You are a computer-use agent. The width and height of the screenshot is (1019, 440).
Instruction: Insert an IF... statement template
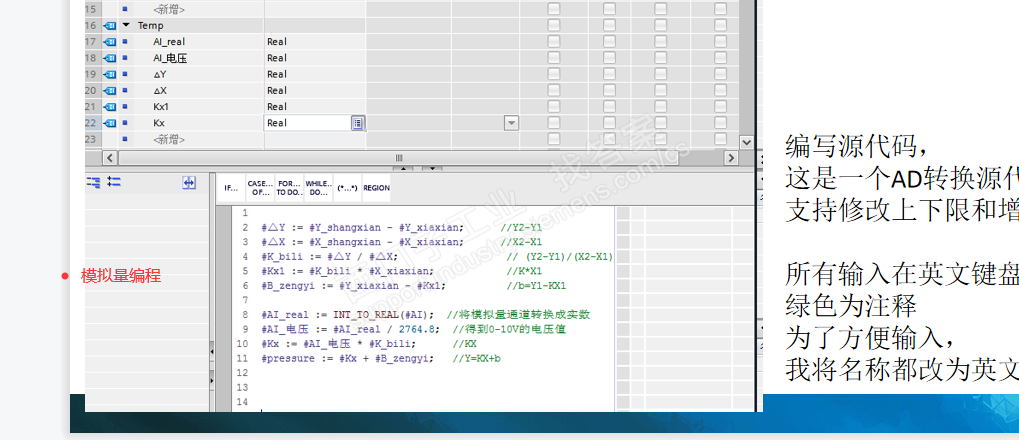tap(231, 188)
